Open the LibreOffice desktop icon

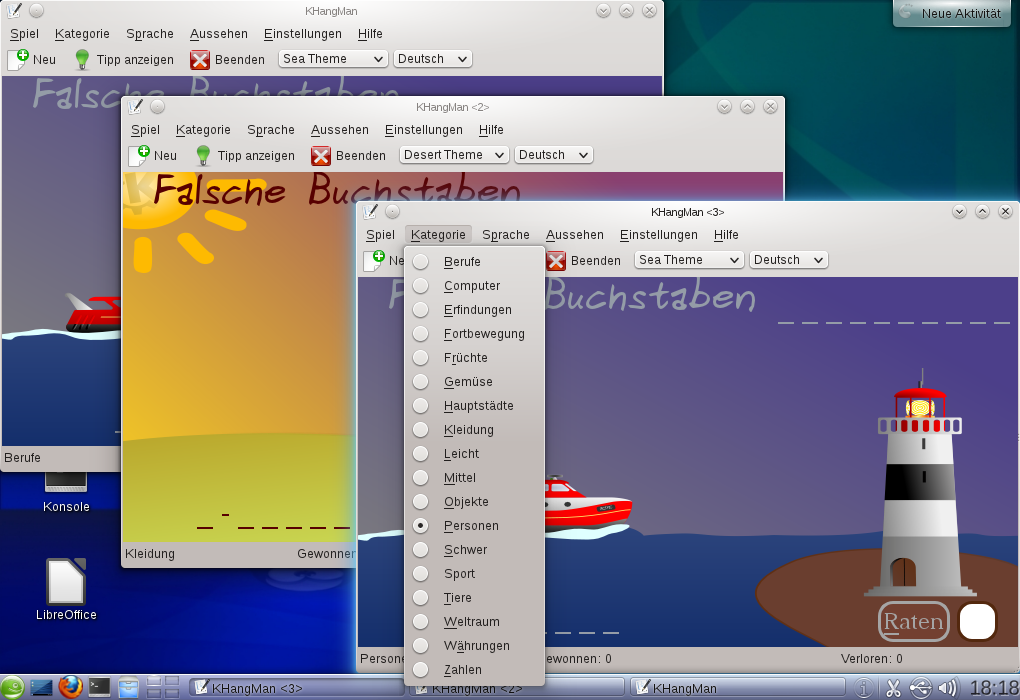pyautogui.click(x=66, y=589)
